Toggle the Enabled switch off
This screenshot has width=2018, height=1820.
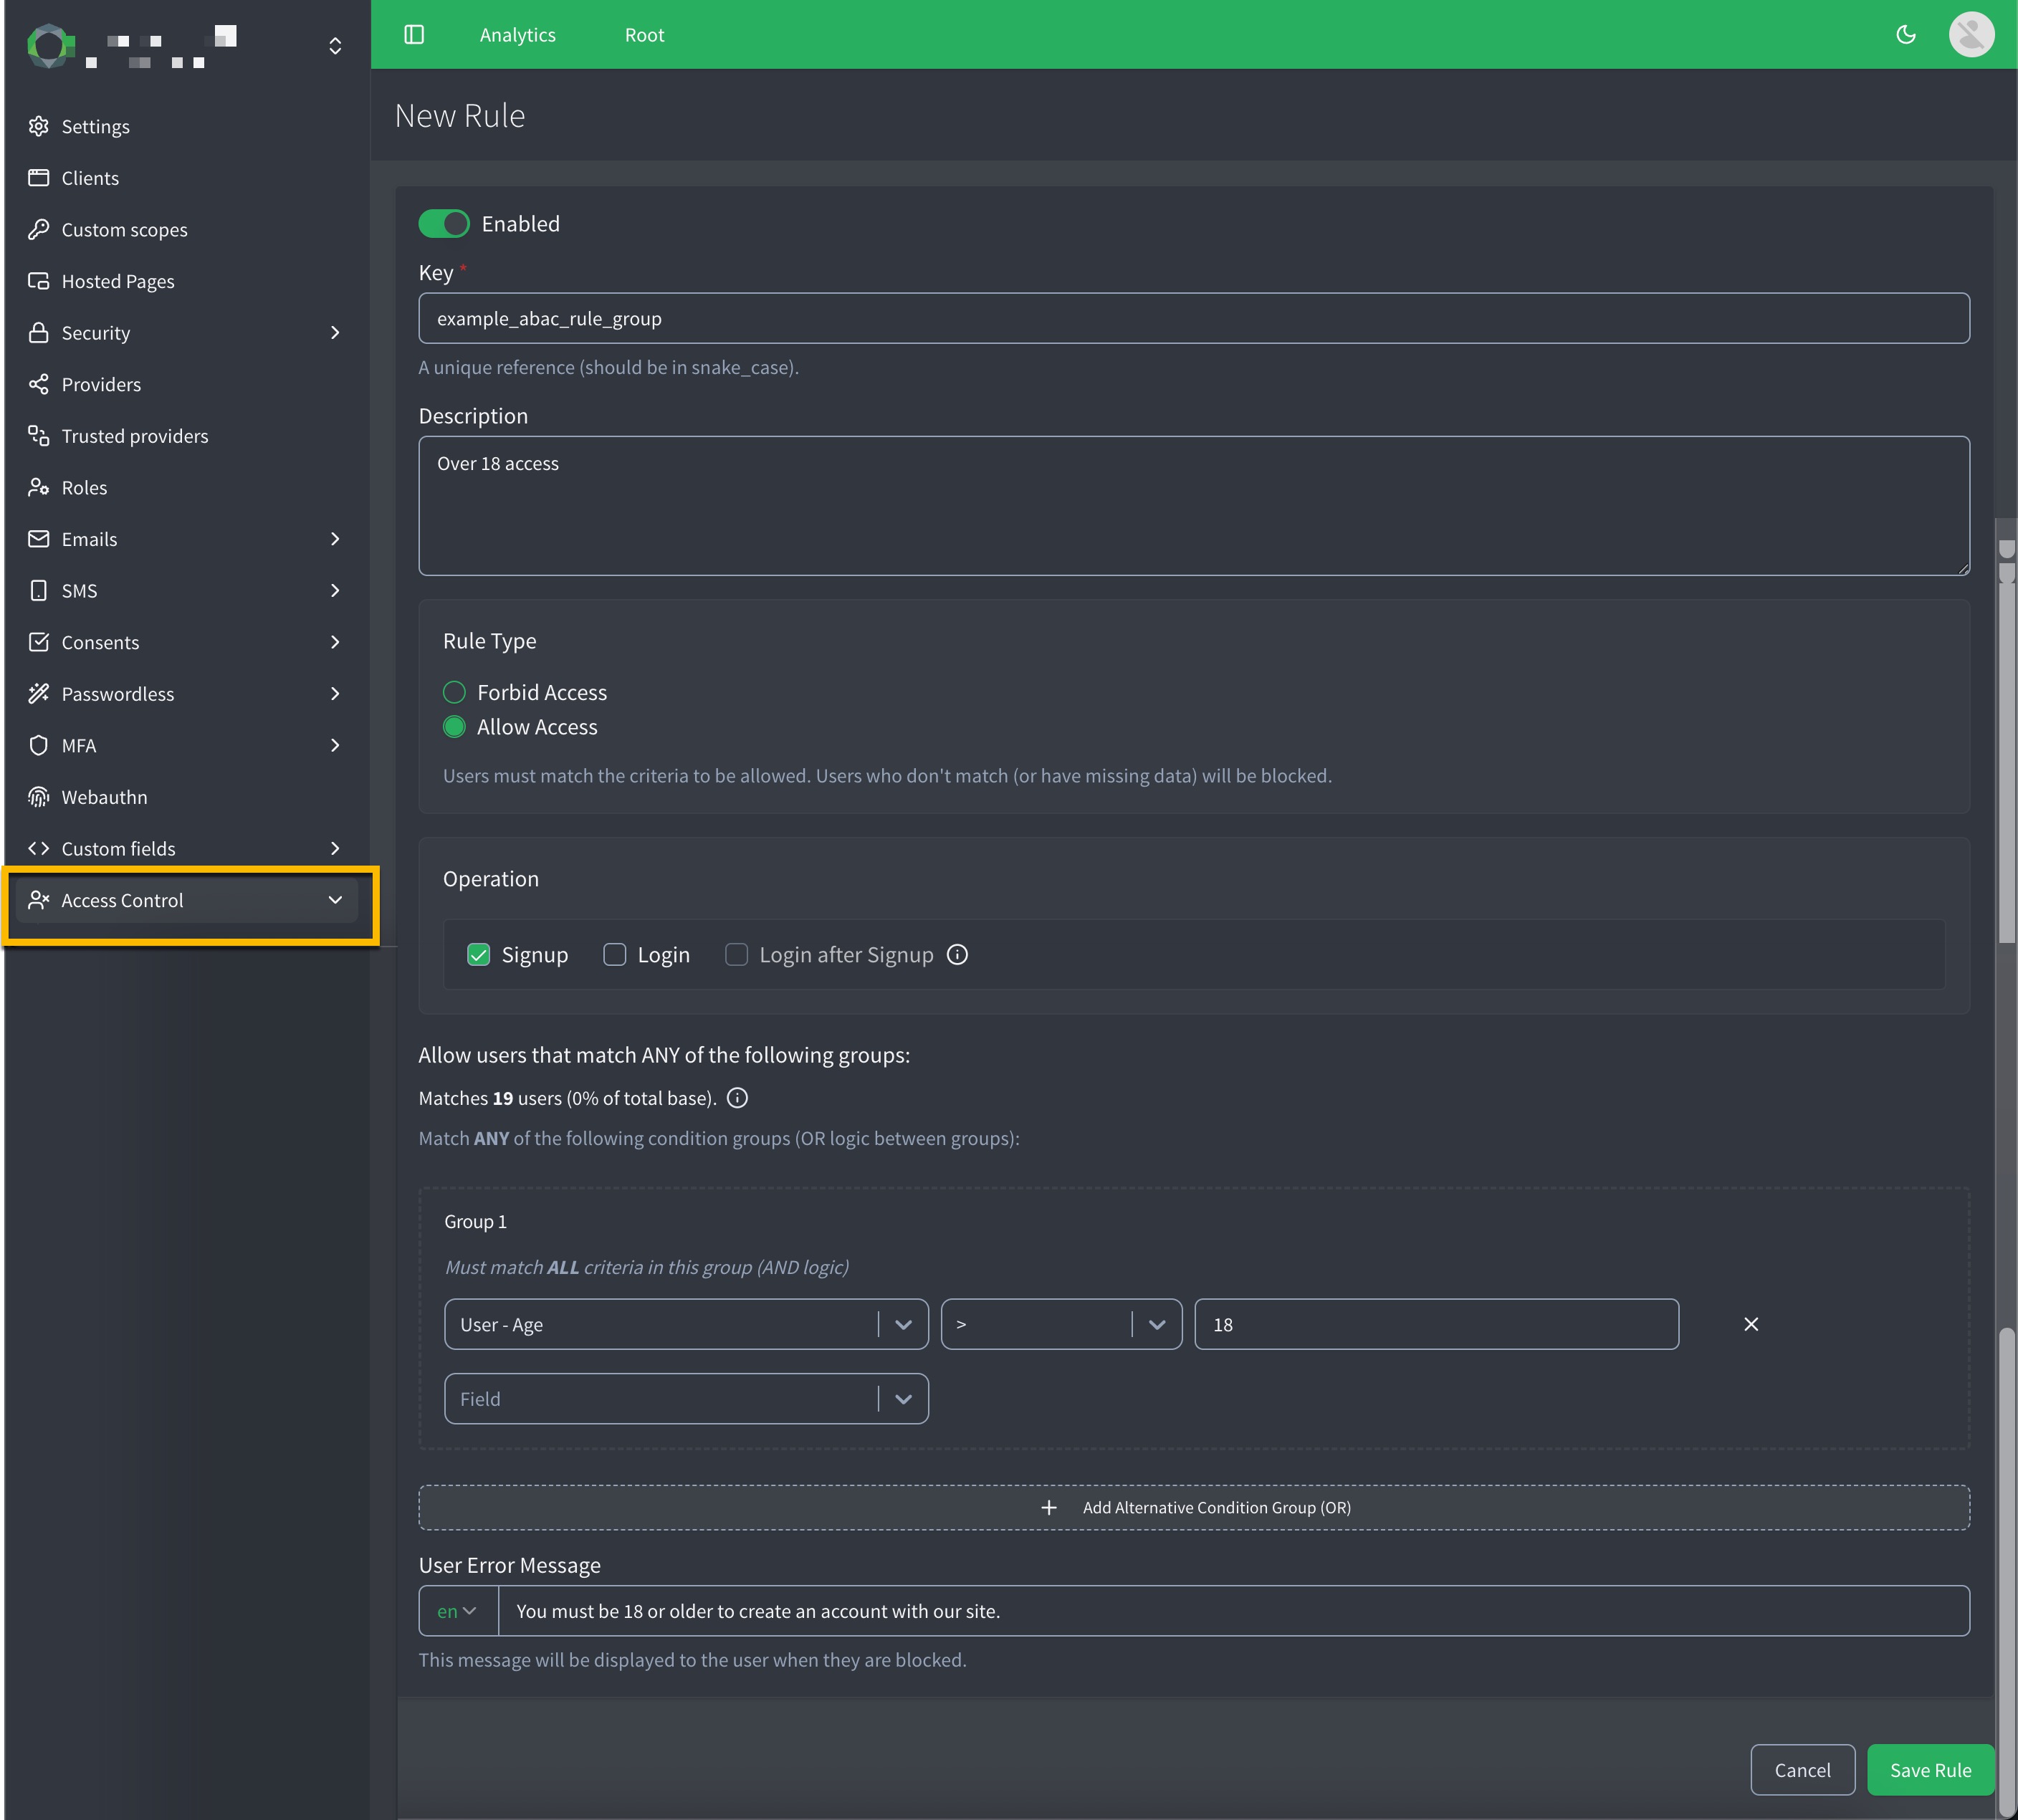(x=444, y=224)
